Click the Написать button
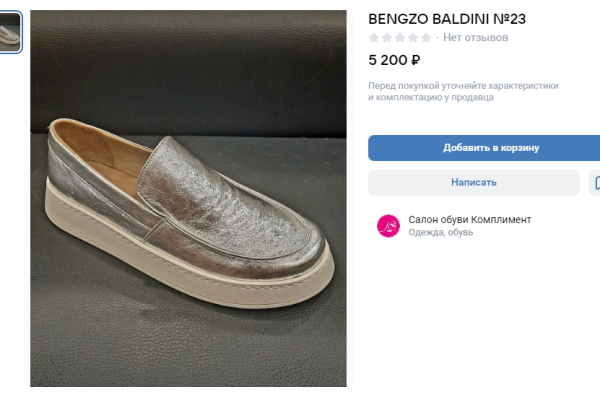This screenshot has height=400, width=600. [473, 183]
